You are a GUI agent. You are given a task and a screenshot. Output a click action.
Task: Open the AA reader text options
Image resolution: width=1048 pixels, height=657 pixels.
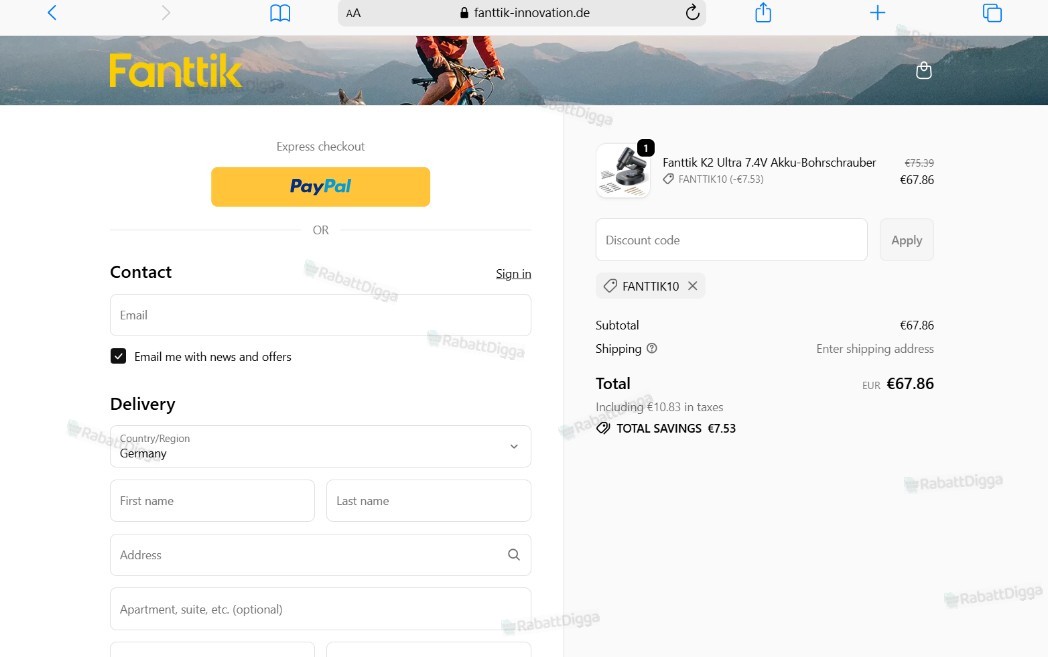tap(354, 13)
